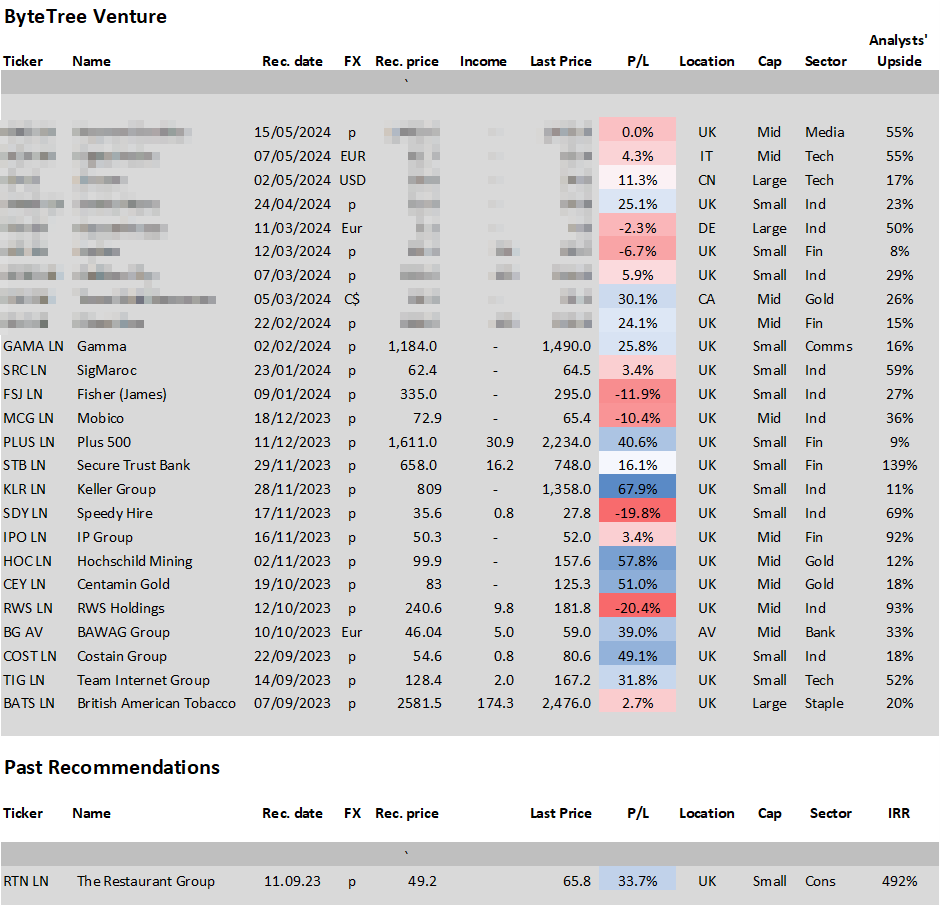Click the Bank sector cell
940x907 pixels.
pyautogui.click(x=820, y=632)
